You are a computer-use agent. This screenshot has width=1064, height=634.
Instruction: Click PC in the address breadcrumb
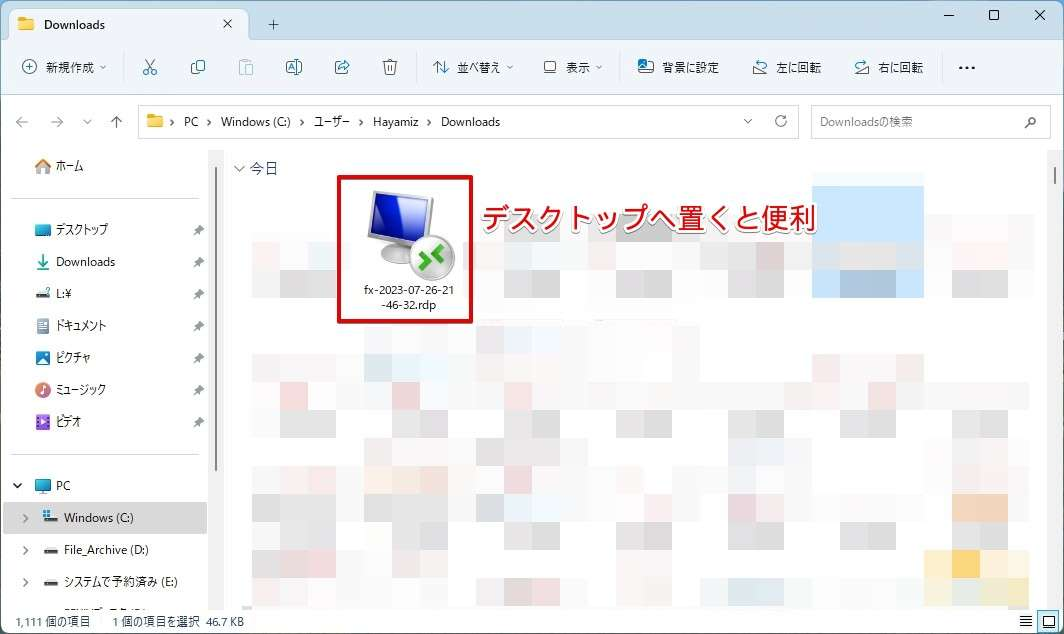pos(191,122)
